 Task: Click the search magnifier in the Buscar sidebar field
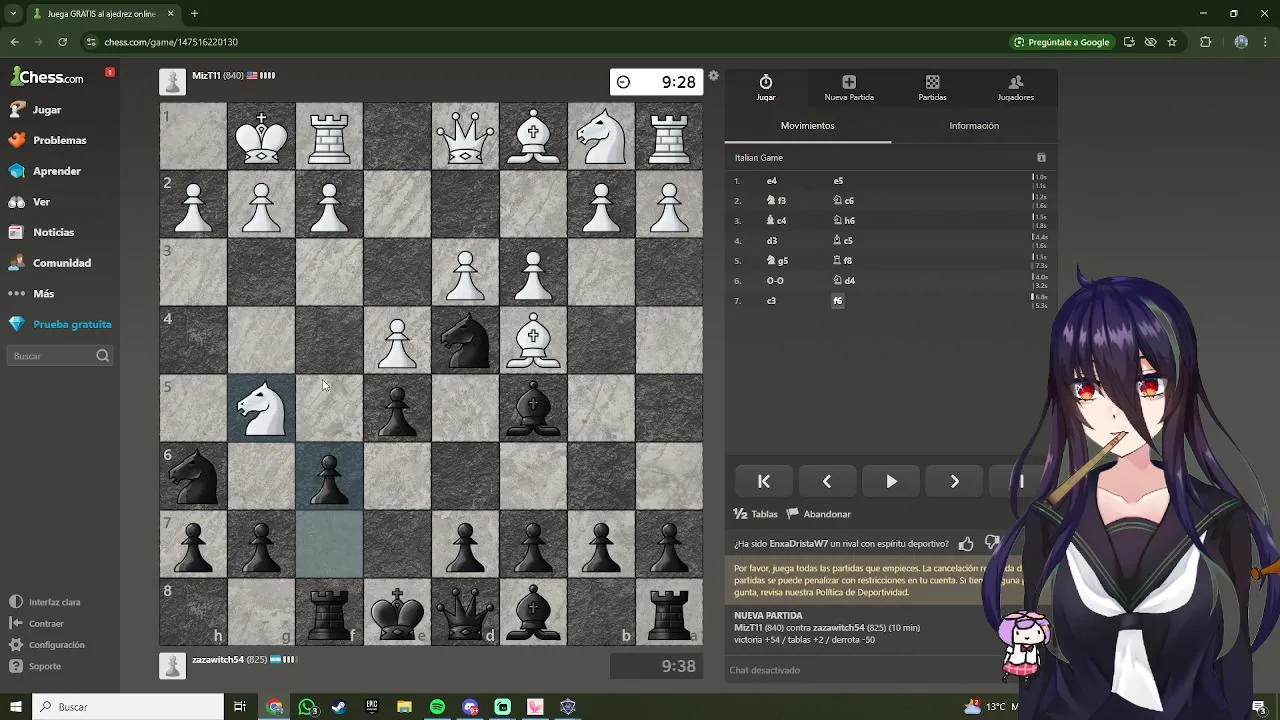pos(102,356)
